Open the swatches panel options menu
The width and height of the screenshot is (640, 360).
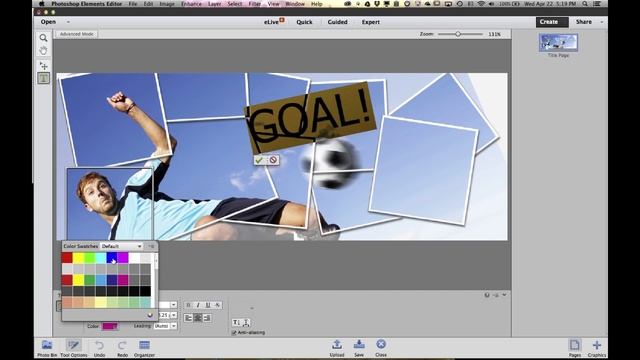pyautogui.click(x=151, y=246)
